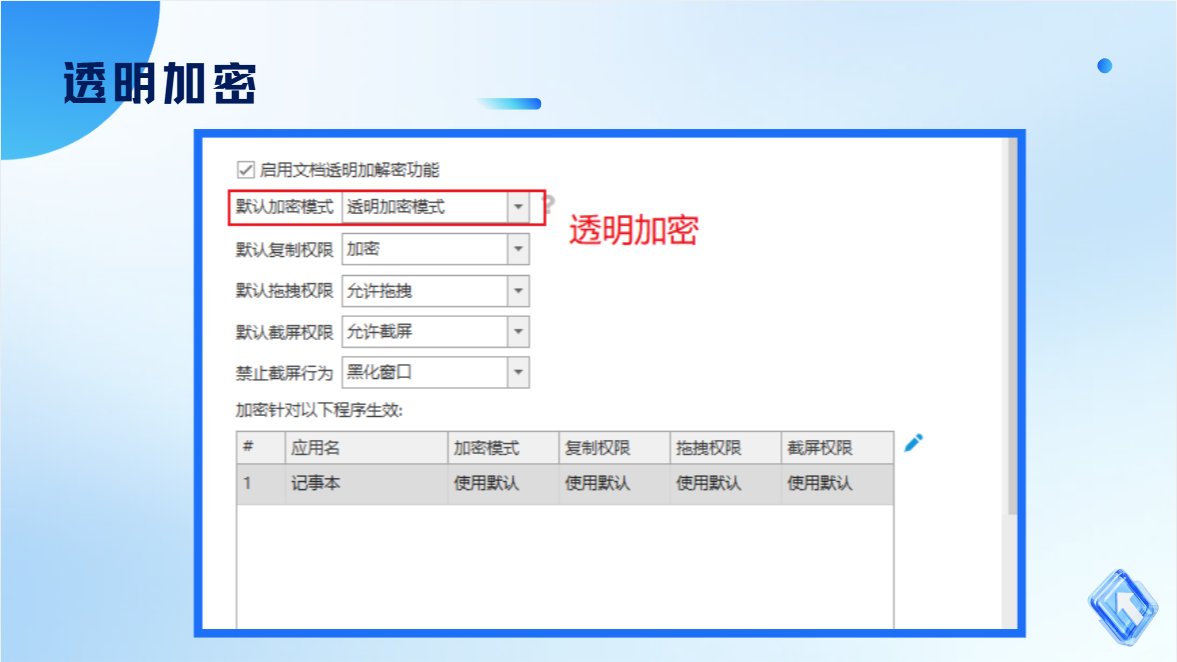
Task: Click 使用默认 under 复制权限 column
Action: (x=598, y=483)
